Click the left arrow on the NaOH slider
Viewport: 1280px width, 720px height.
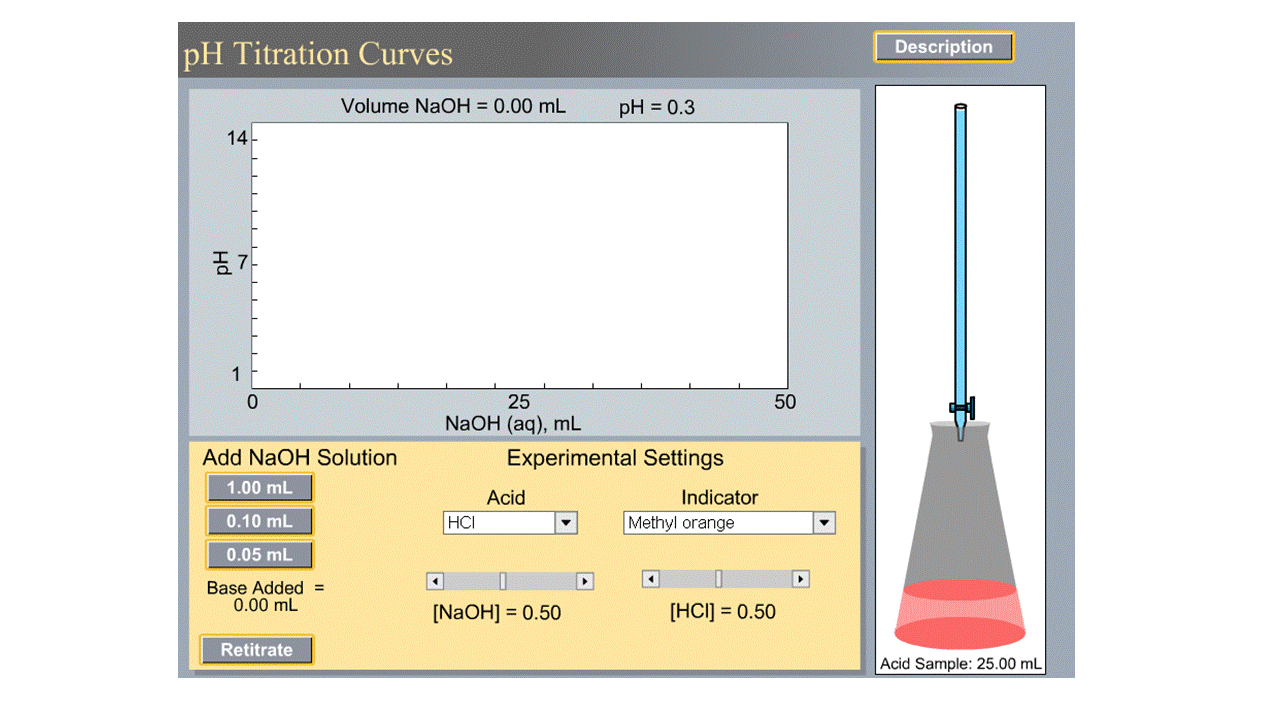coord(435,580)
